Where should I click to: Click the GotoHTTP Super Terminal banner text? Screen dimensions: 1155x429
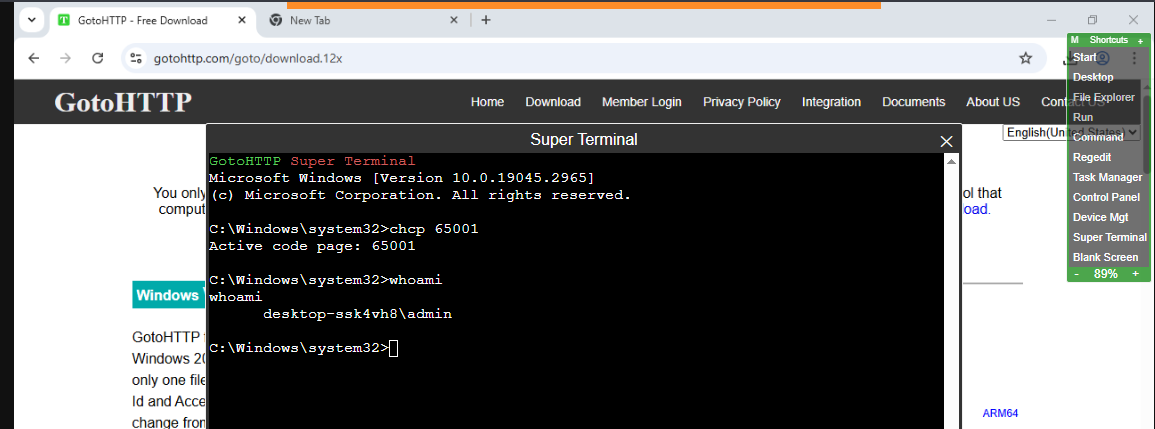(312, 161)
